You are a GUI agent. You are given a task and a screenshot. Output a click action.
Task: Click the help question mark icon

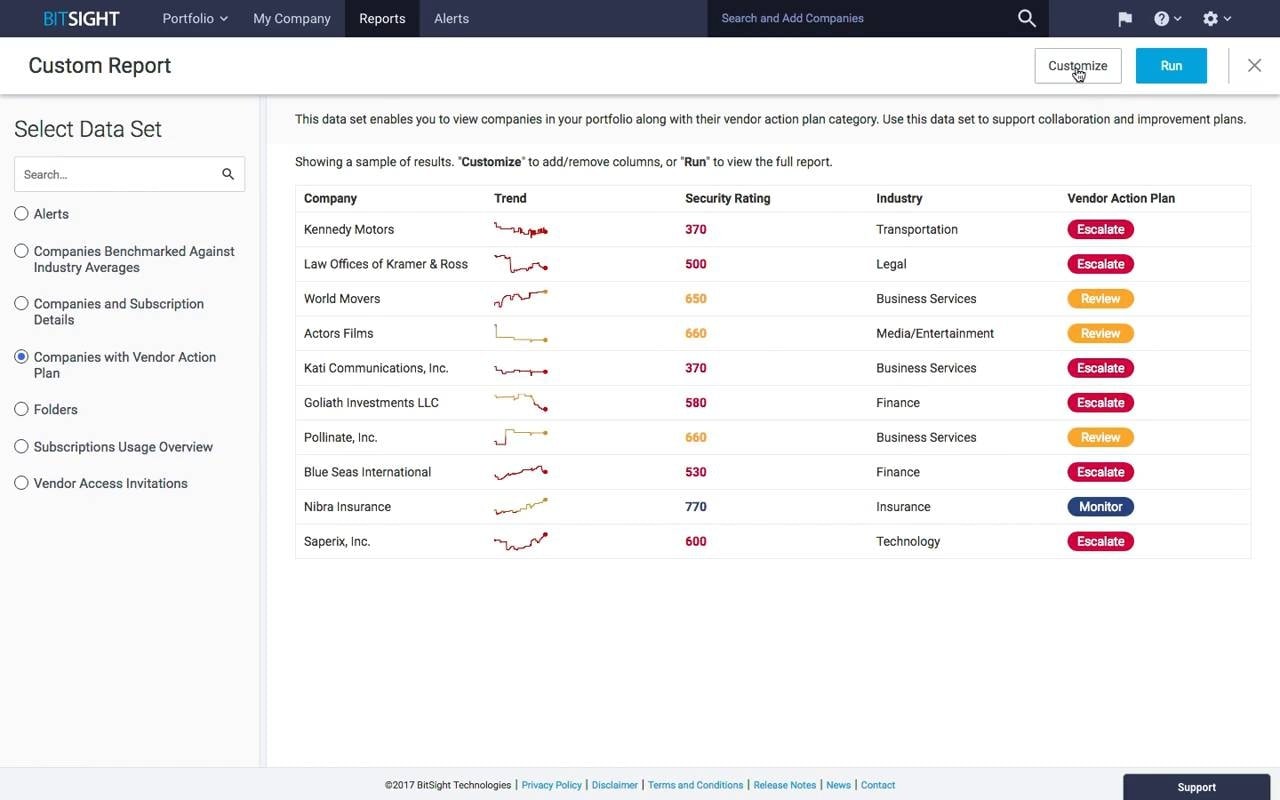point(1161,19)
